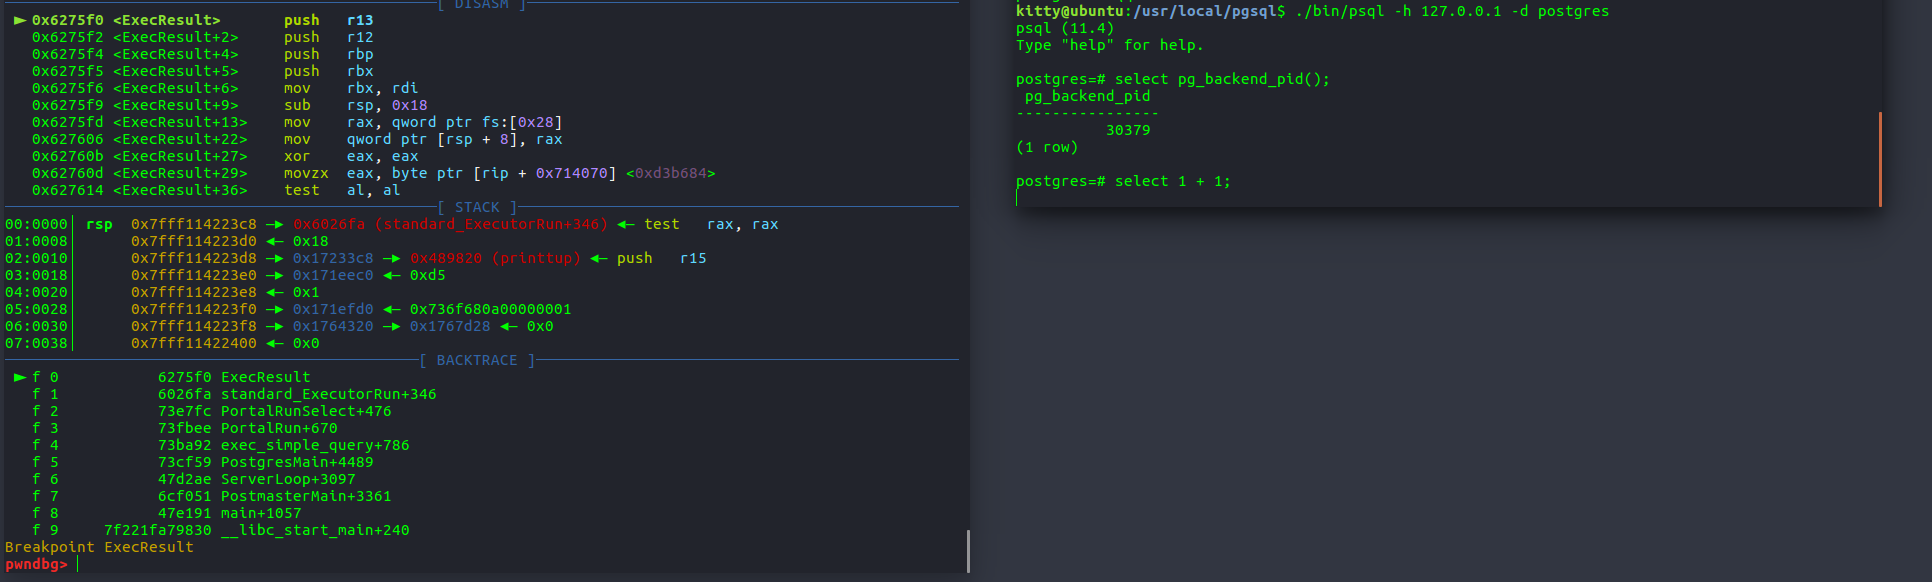The image size is (1932, 582).
Task: Click the pwndbg> command prompt
Action: tap(36, 565)
